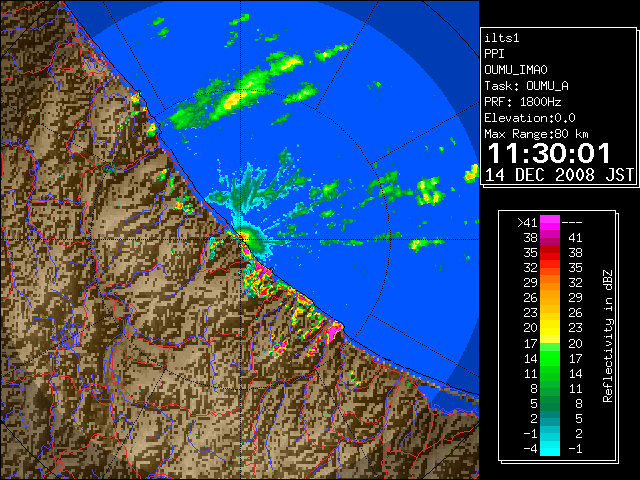Click the '14 DEC 2008 JST' date
Image resolution: width=640 pixels, height=480 pixels.
(x=559, y=175)
